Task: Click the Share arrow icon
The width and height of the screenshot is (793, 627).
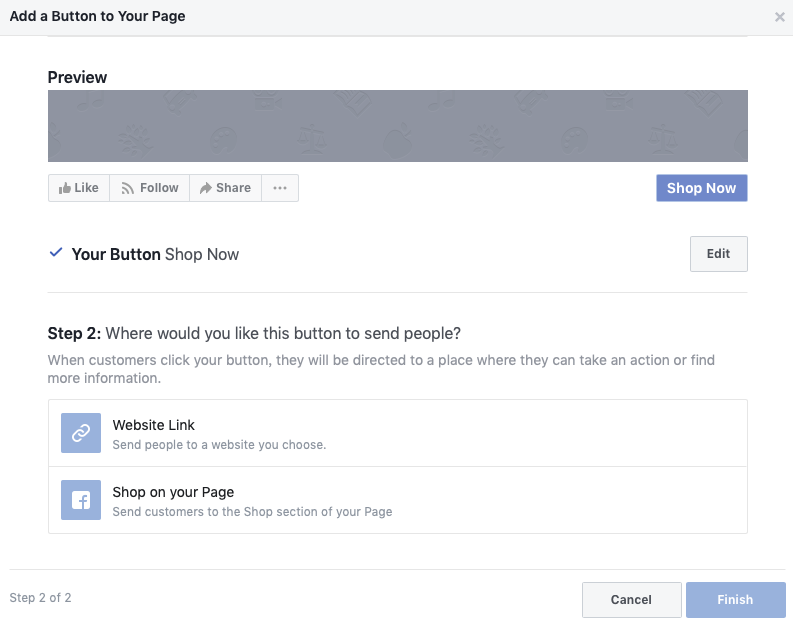Action: 206,188
